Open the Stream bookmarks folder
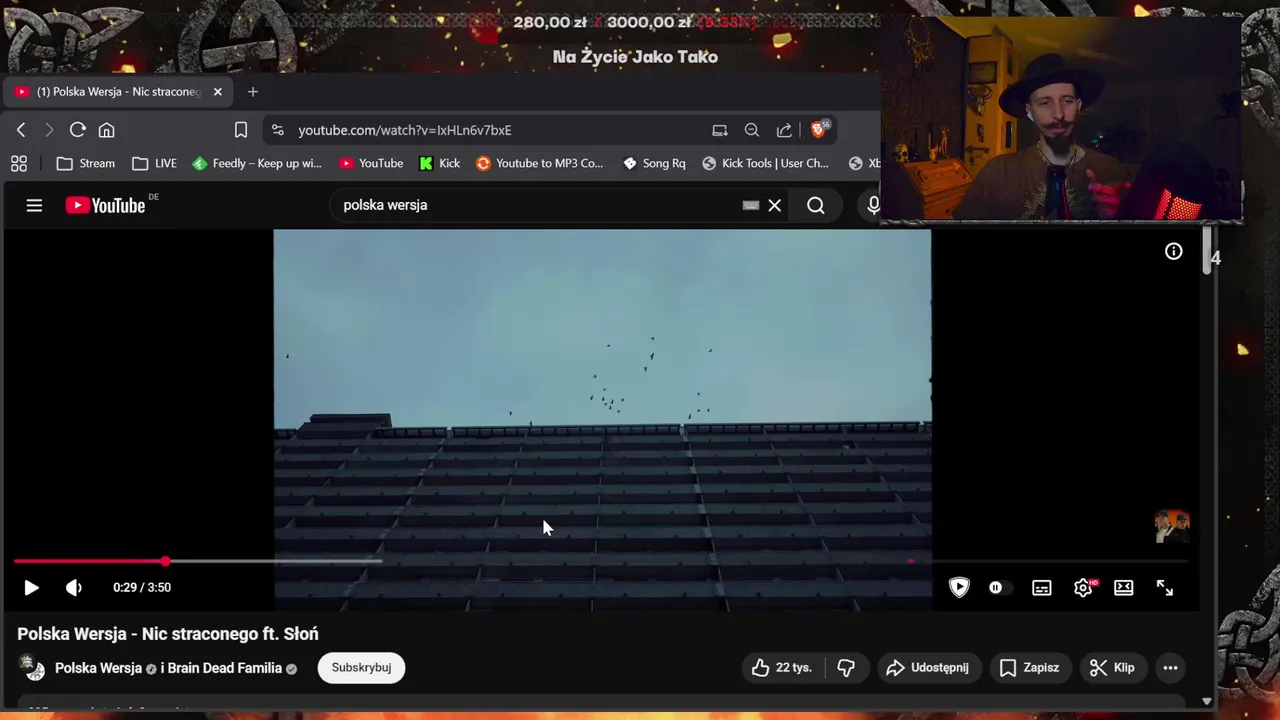1280x720 pixels. [85, 163]
